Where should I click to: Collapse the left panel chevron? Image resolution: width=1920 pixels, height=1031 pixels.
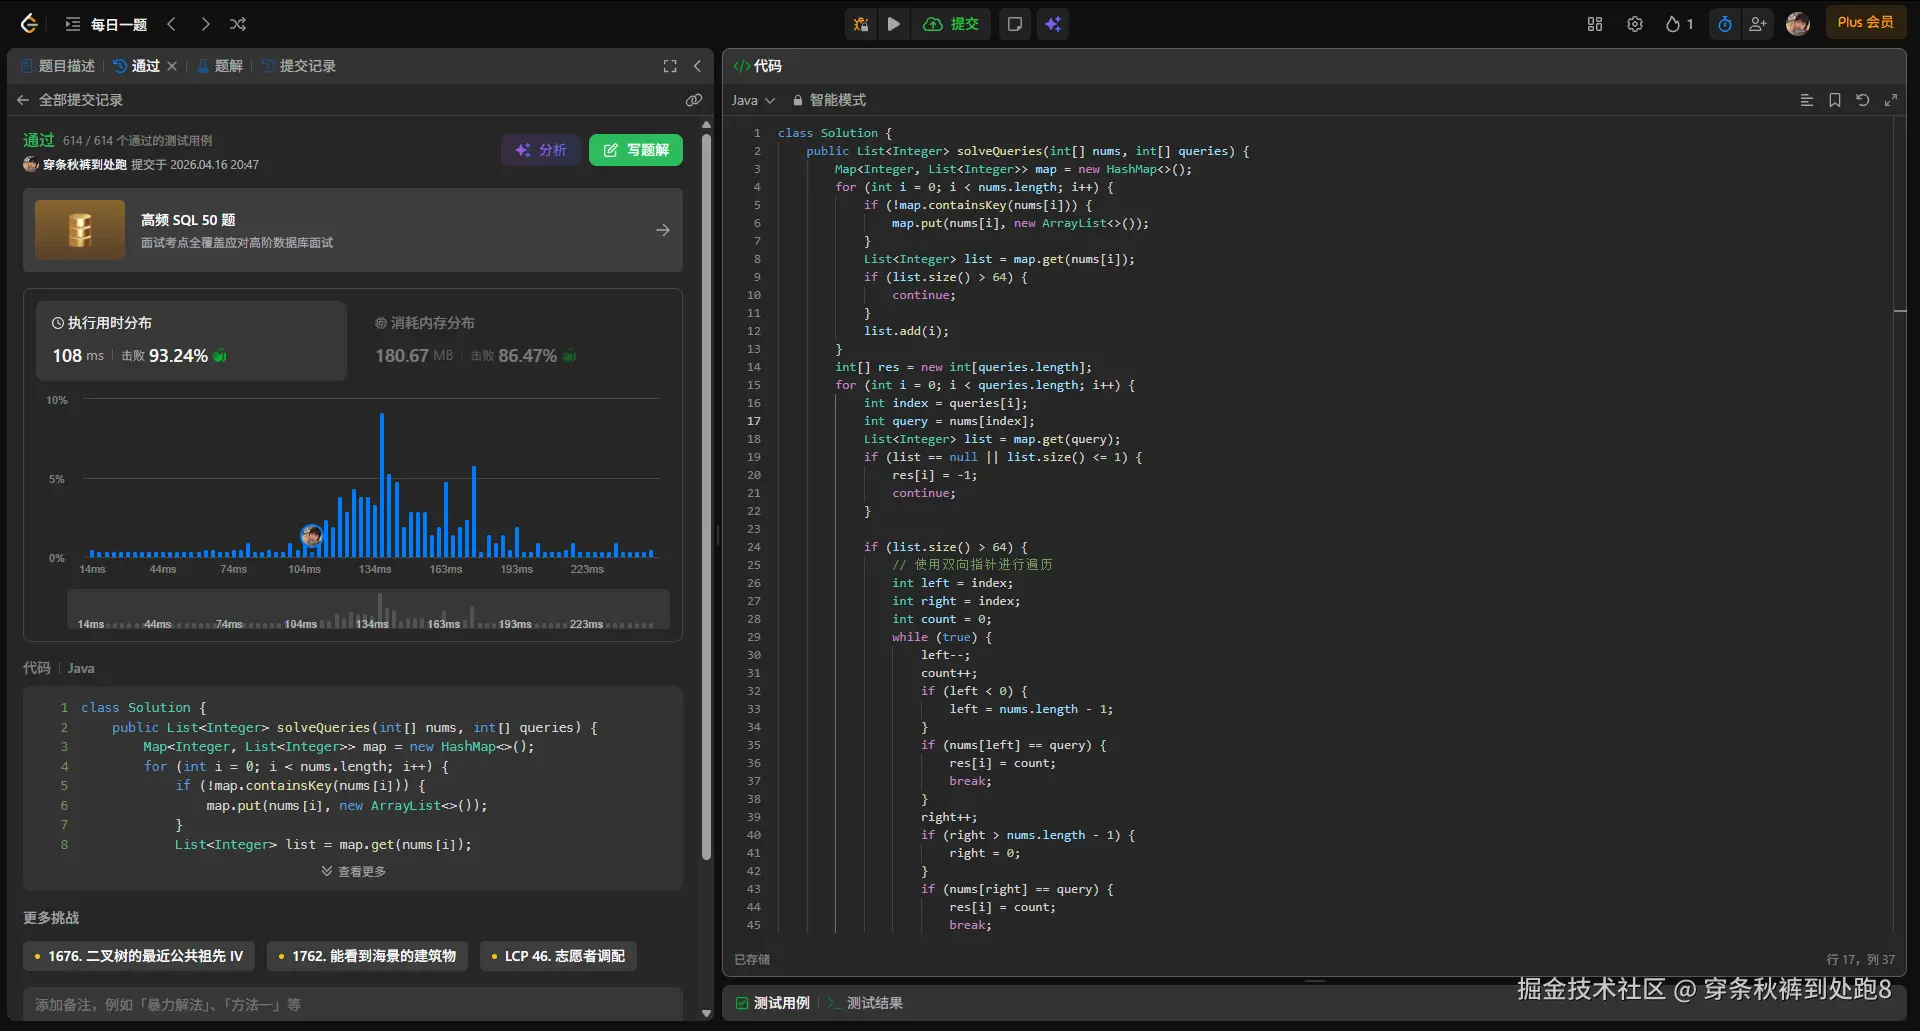tap(697, 66)
